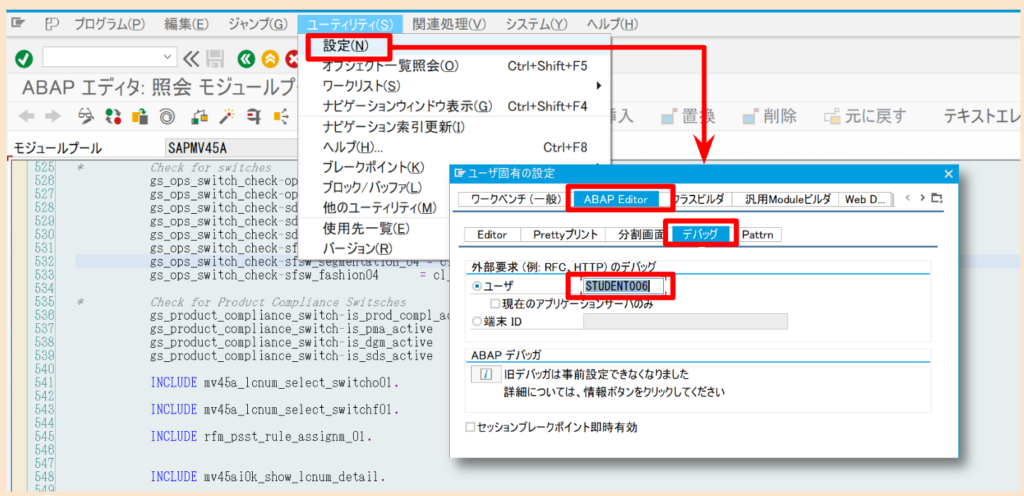Switch to the Editor sub-tab
Image resolution: width=1024 pixels, height=496 pixels.
click(x=492, y=235)
